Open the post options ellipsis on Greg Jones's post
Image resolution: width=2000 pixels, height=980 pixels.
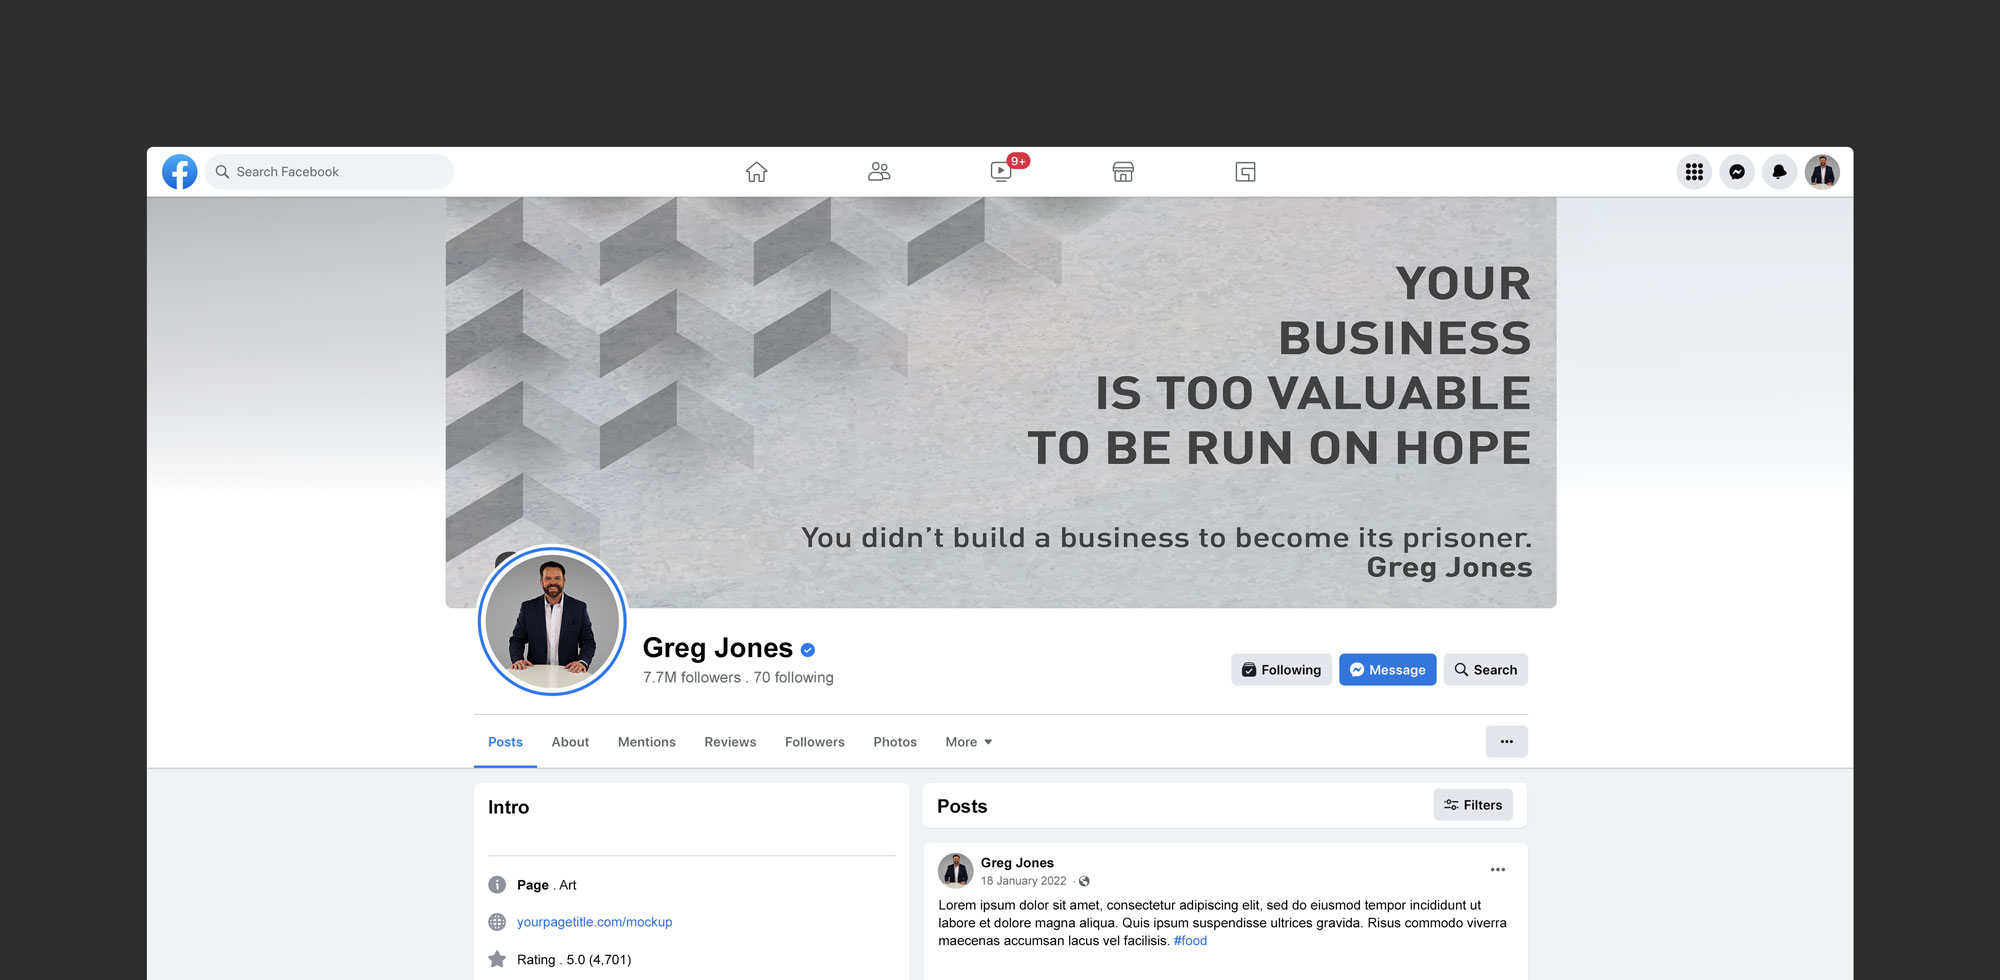[x=1497, y=869]
